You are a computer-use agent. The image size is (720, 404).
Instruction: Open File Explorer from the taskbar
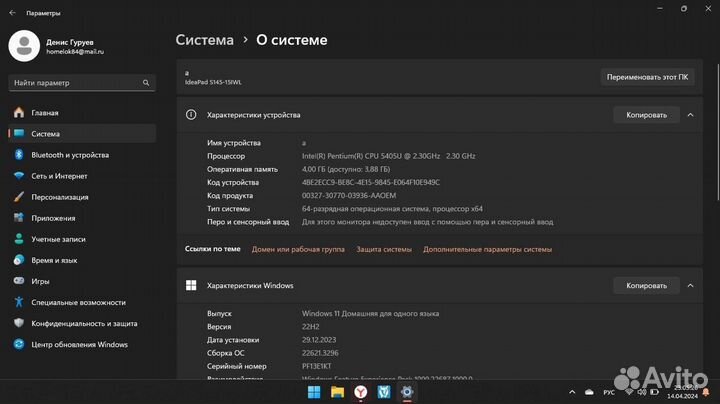(338, 392)
